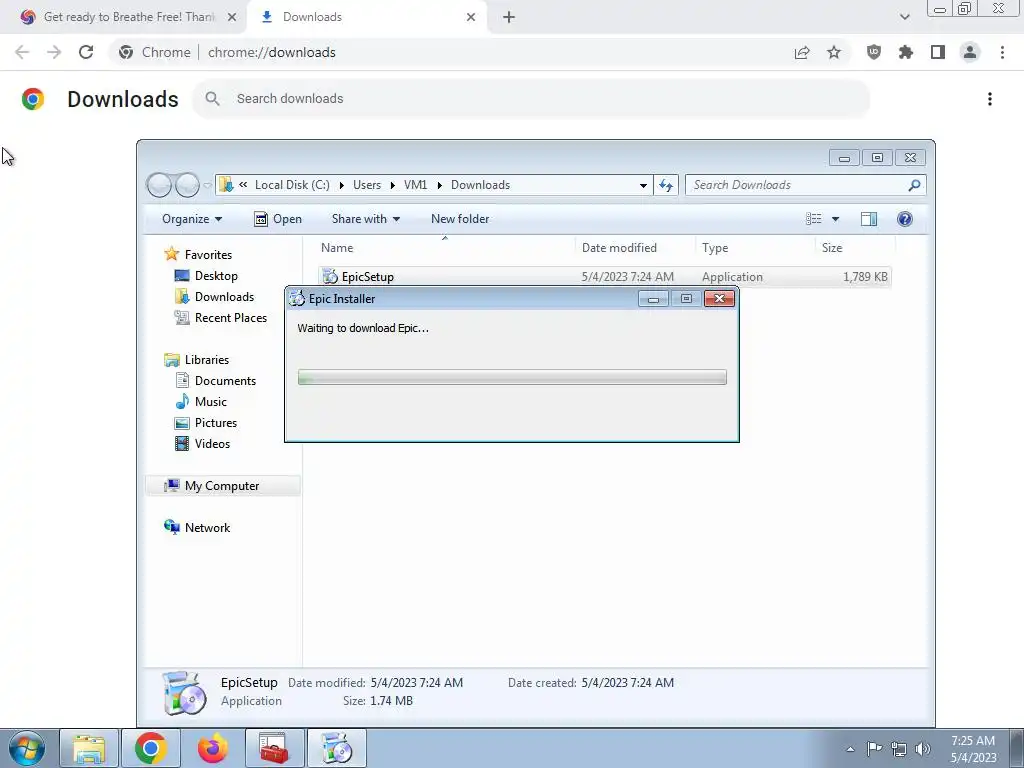1024x768 pixels.
Task: Open Explorer recent pages dropdown arrow
Action: (x=208, y=185)
